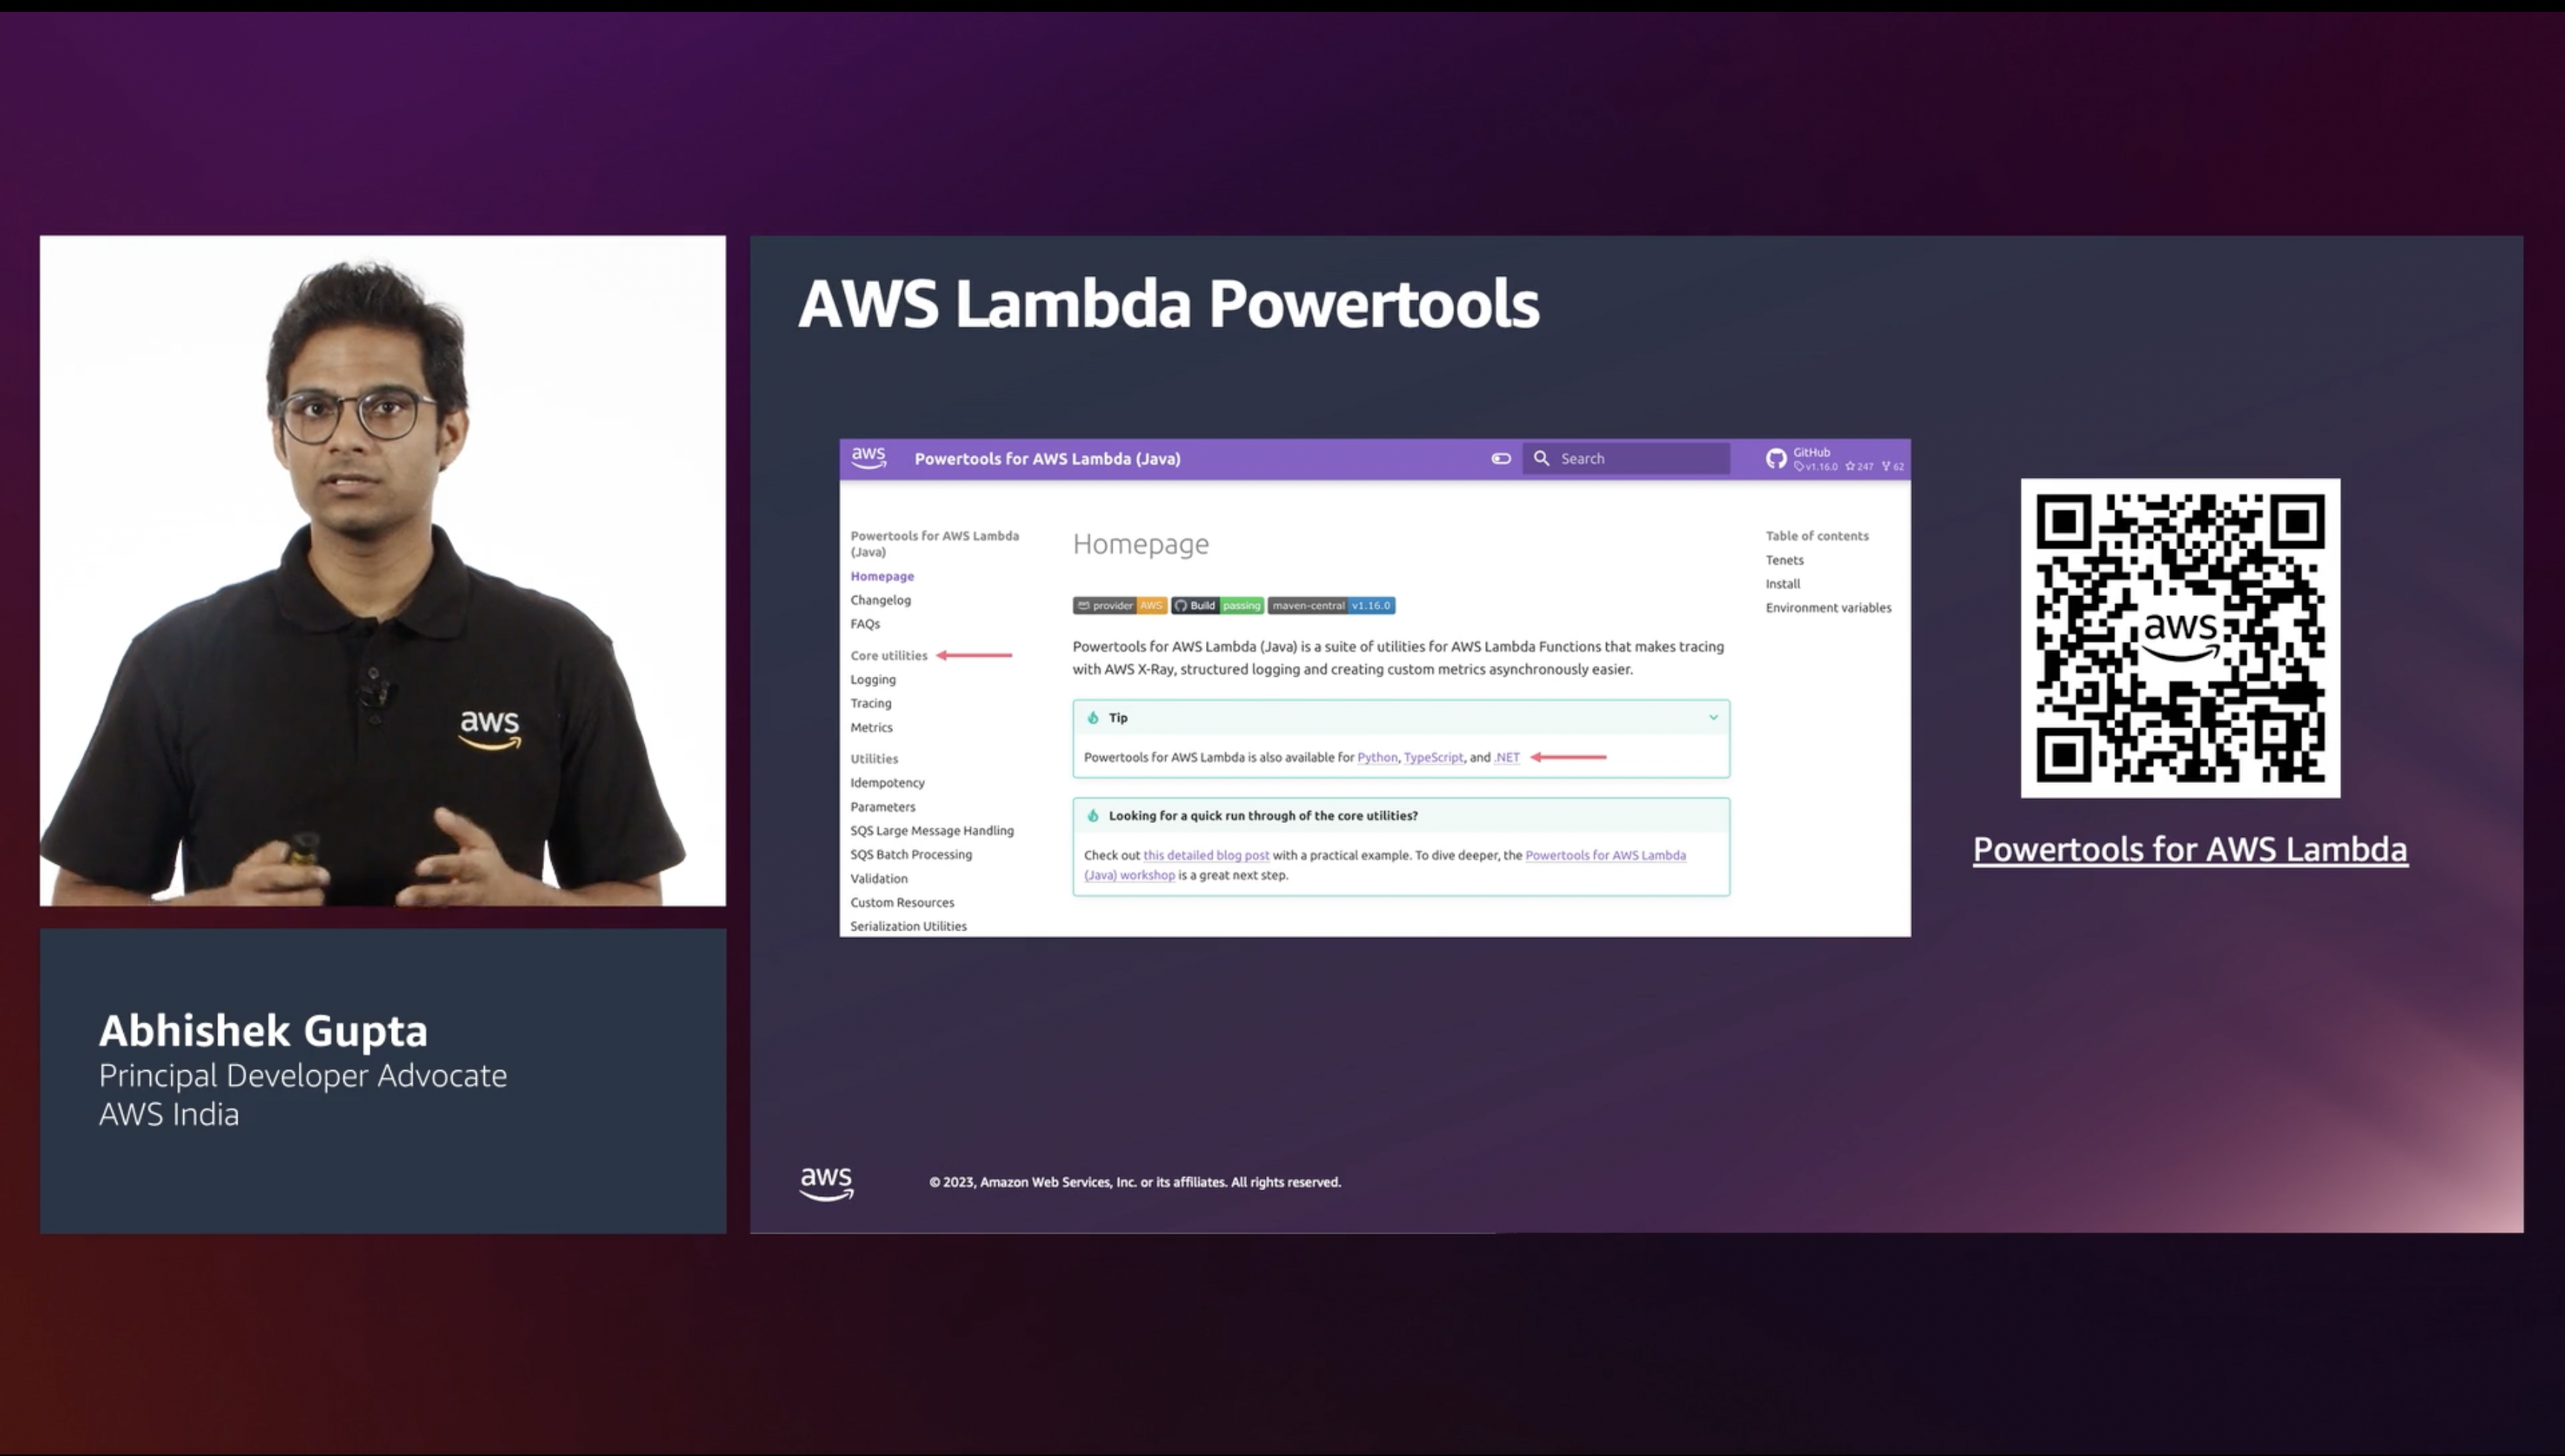Open SQS Large Message Handling page

(x=931, y=830)
